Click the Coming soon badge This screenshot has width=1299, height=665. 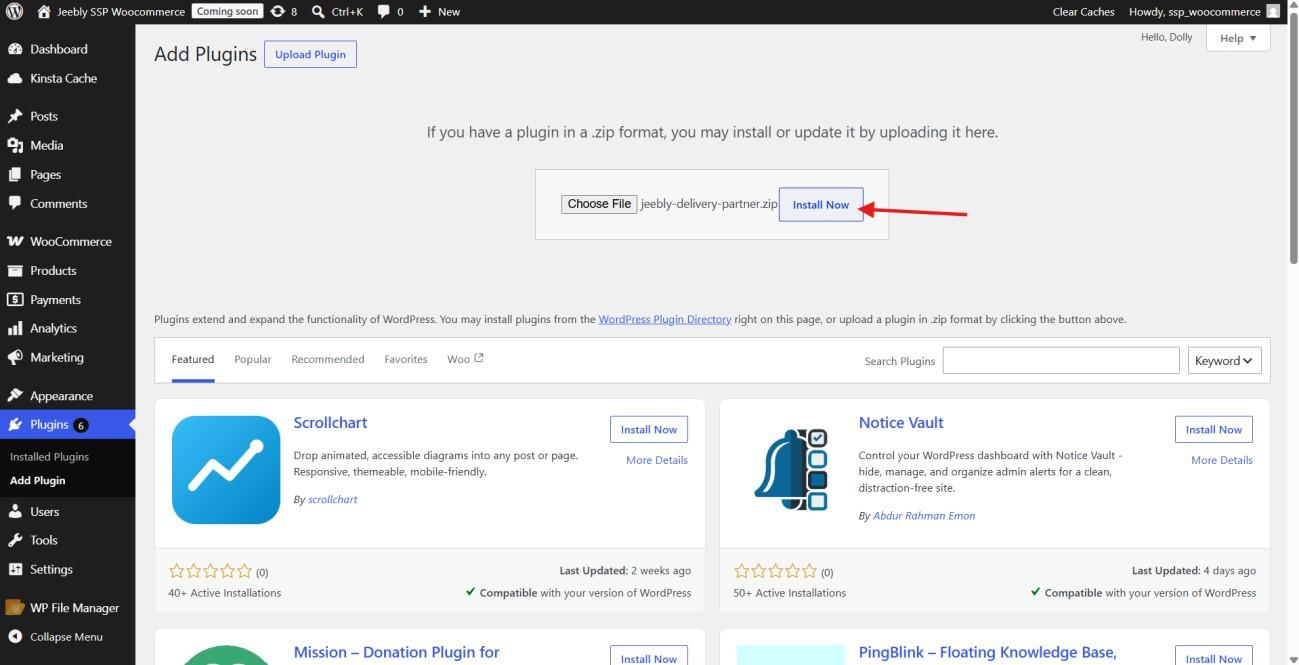[226, 12]
